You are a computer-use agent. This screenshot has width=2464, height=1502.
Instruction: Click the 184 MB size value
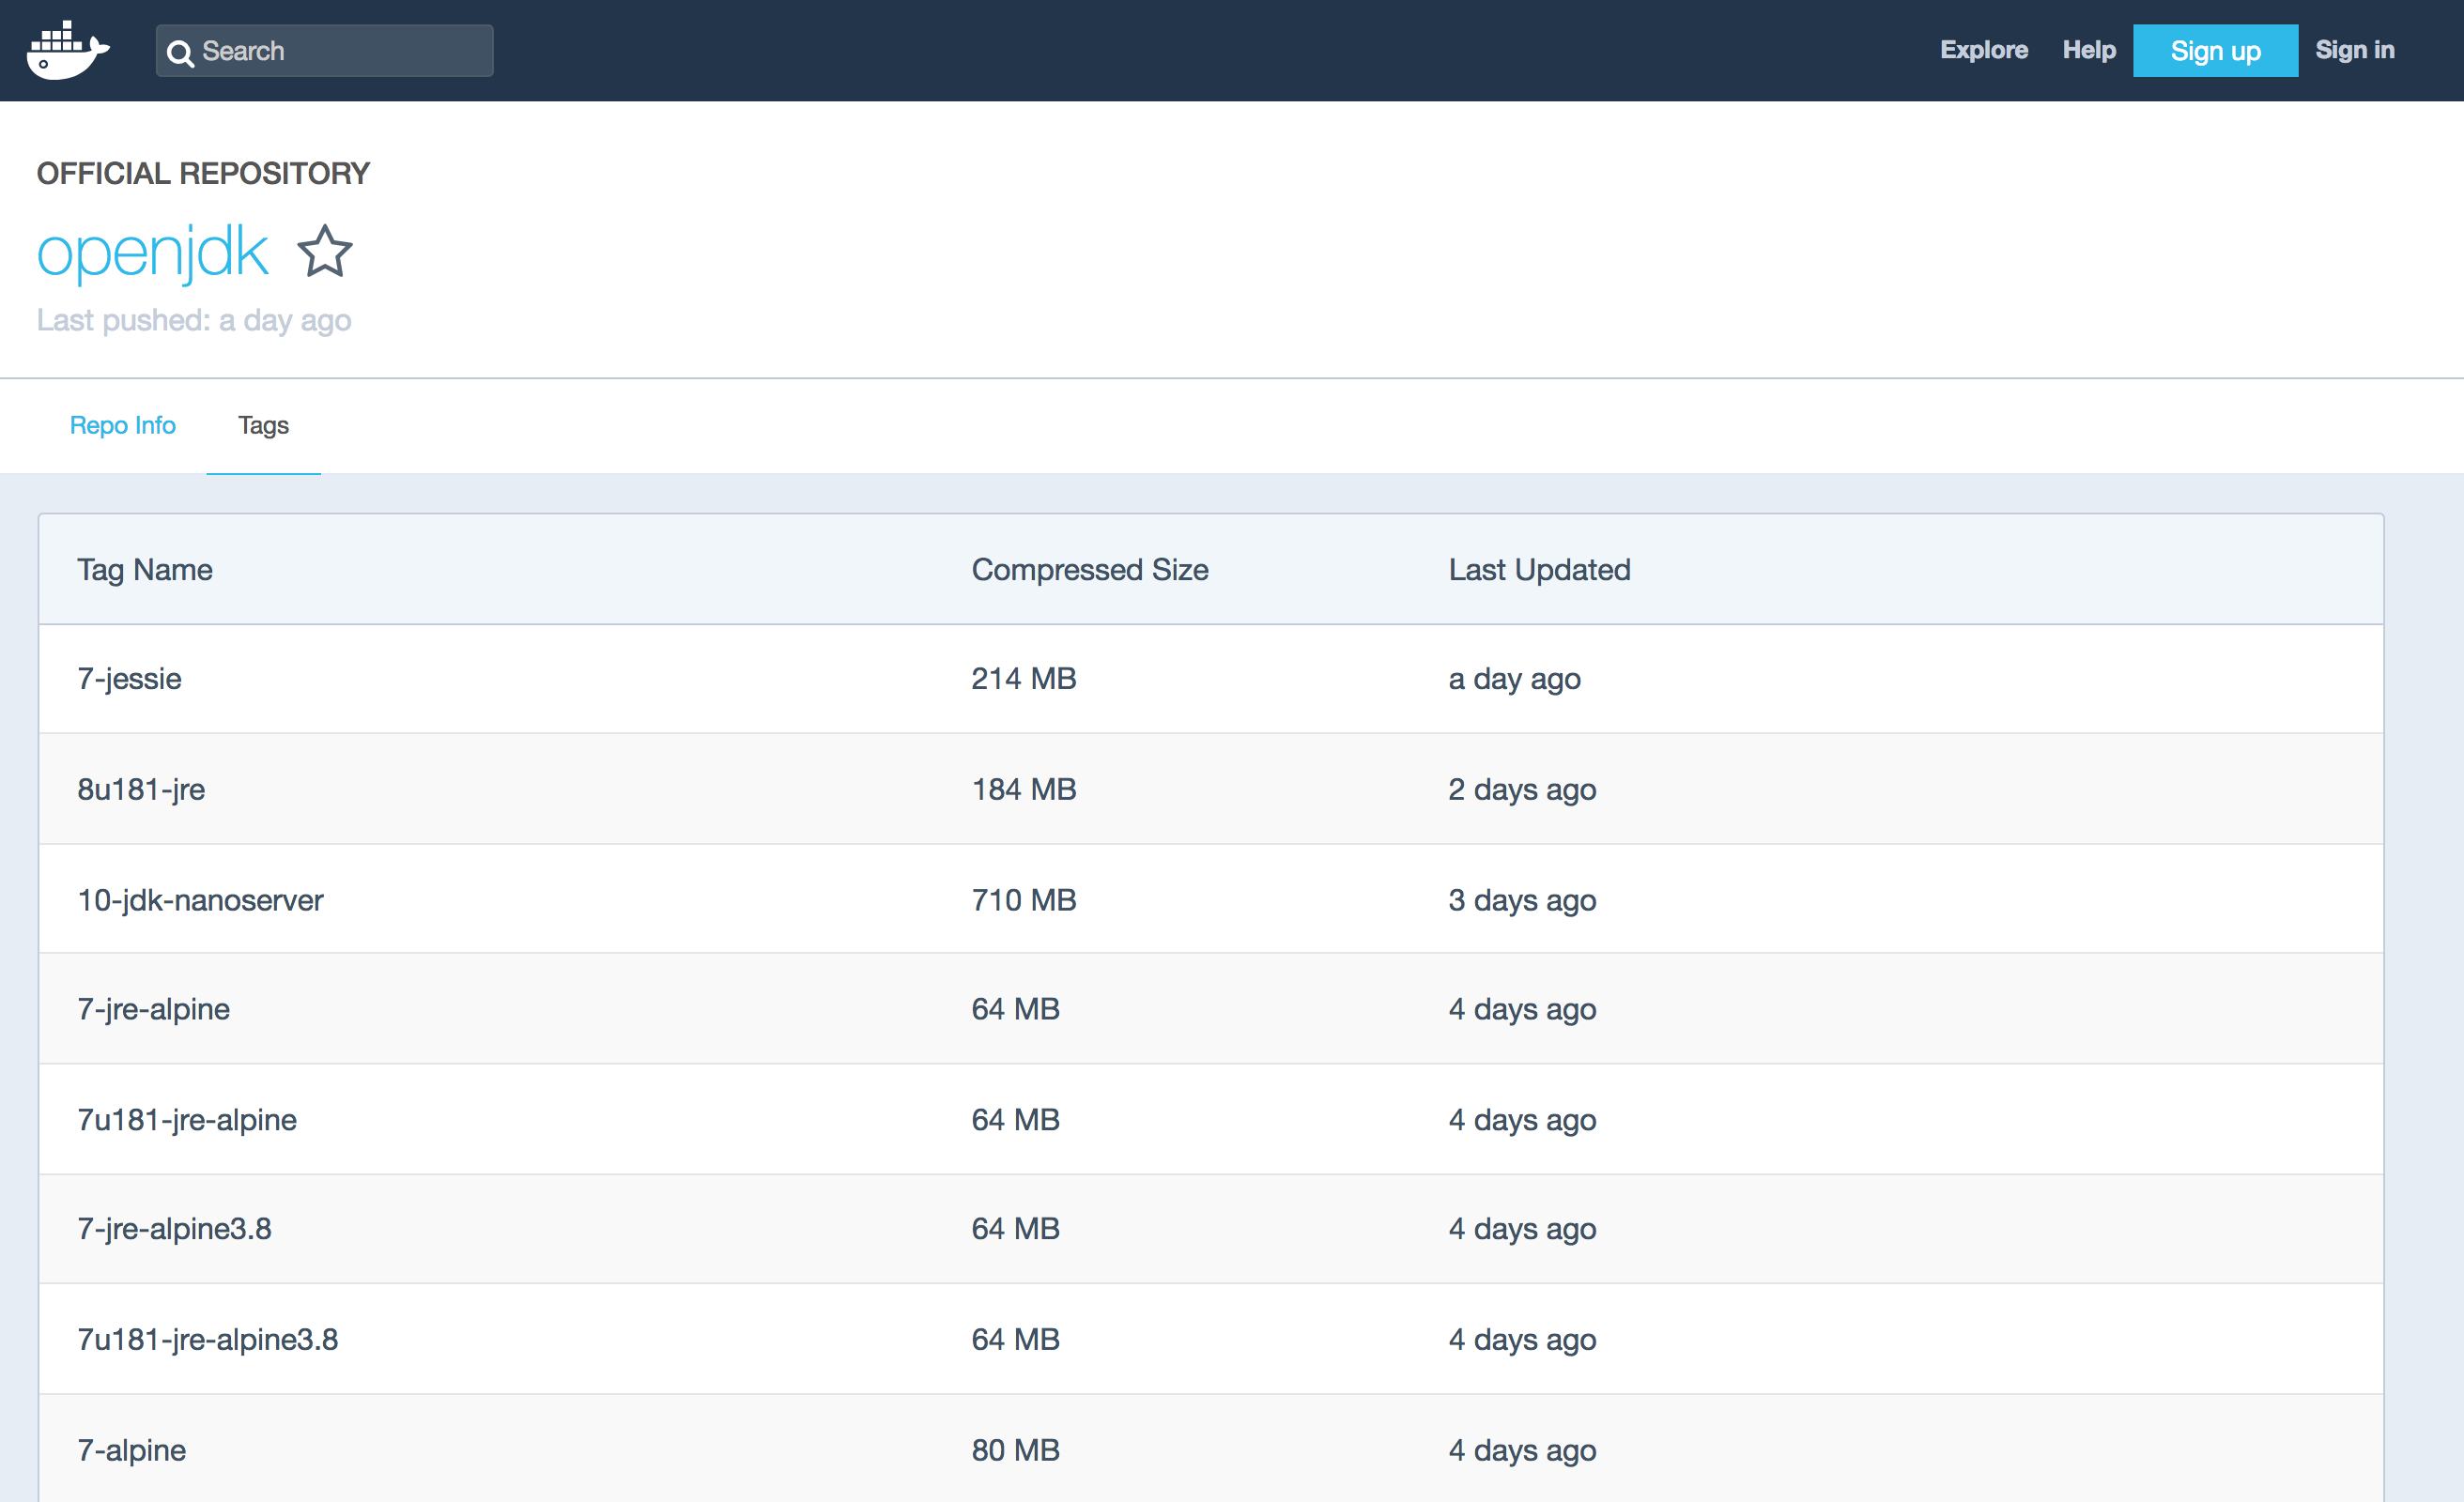tap(1024, 790)
